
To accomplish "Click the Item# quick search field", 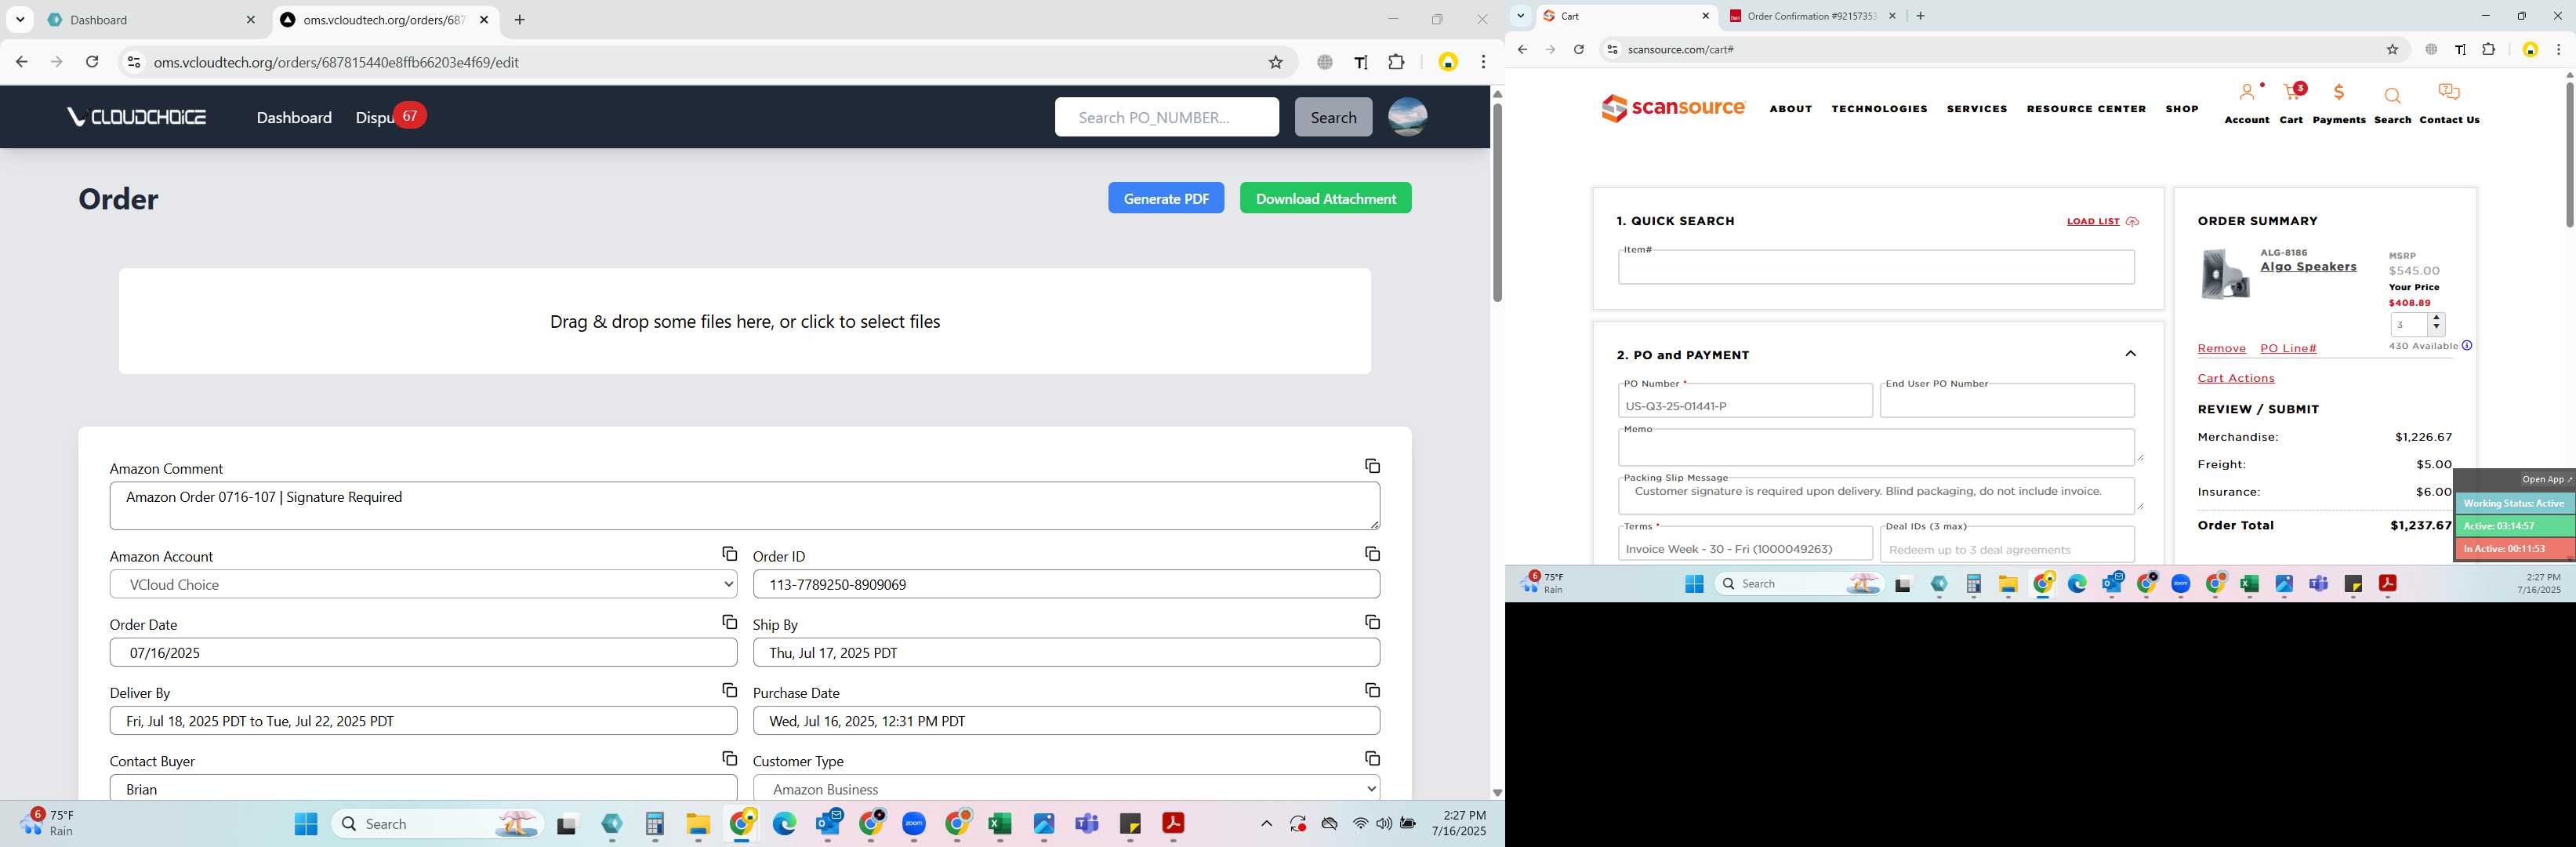I will (x=1876, y=267).
